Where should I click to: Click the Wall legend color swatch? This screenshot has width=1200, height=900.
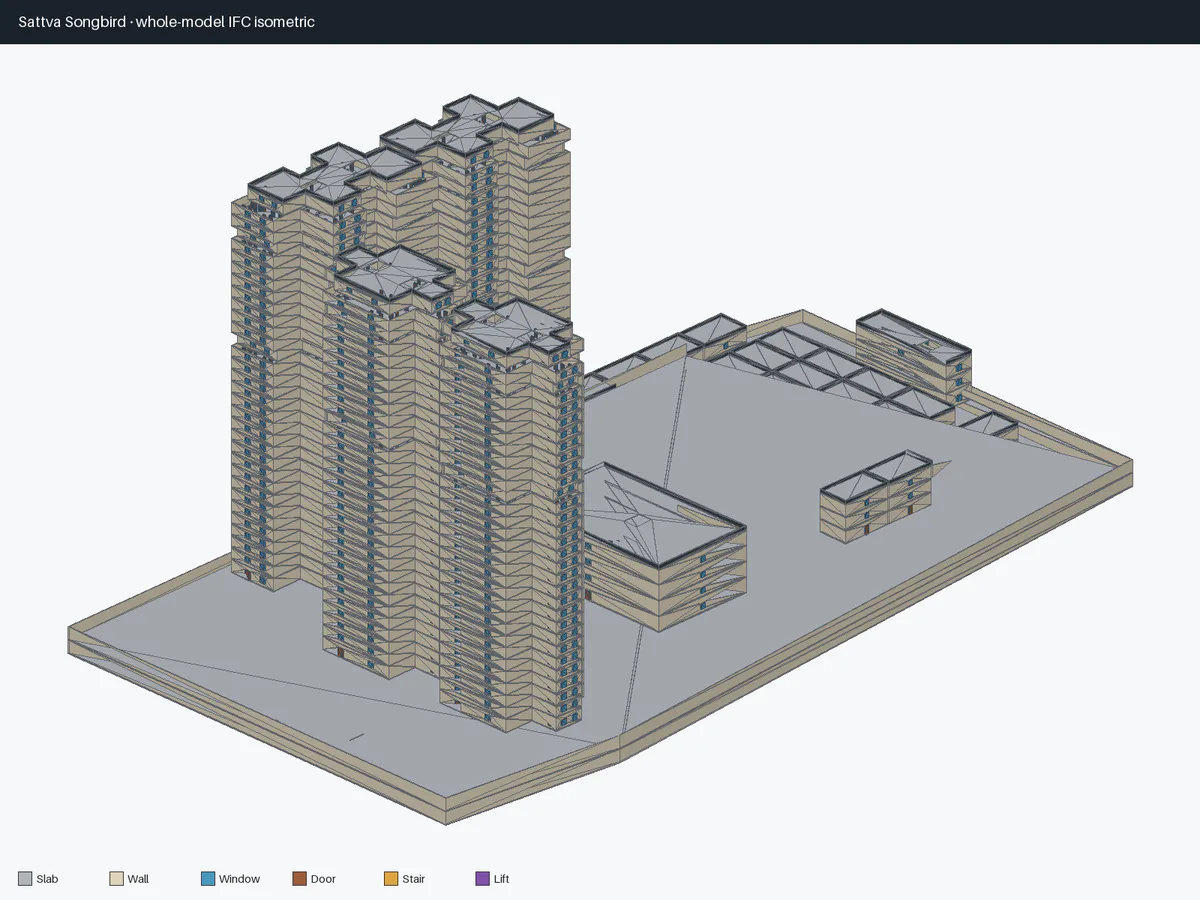point(116,879)
